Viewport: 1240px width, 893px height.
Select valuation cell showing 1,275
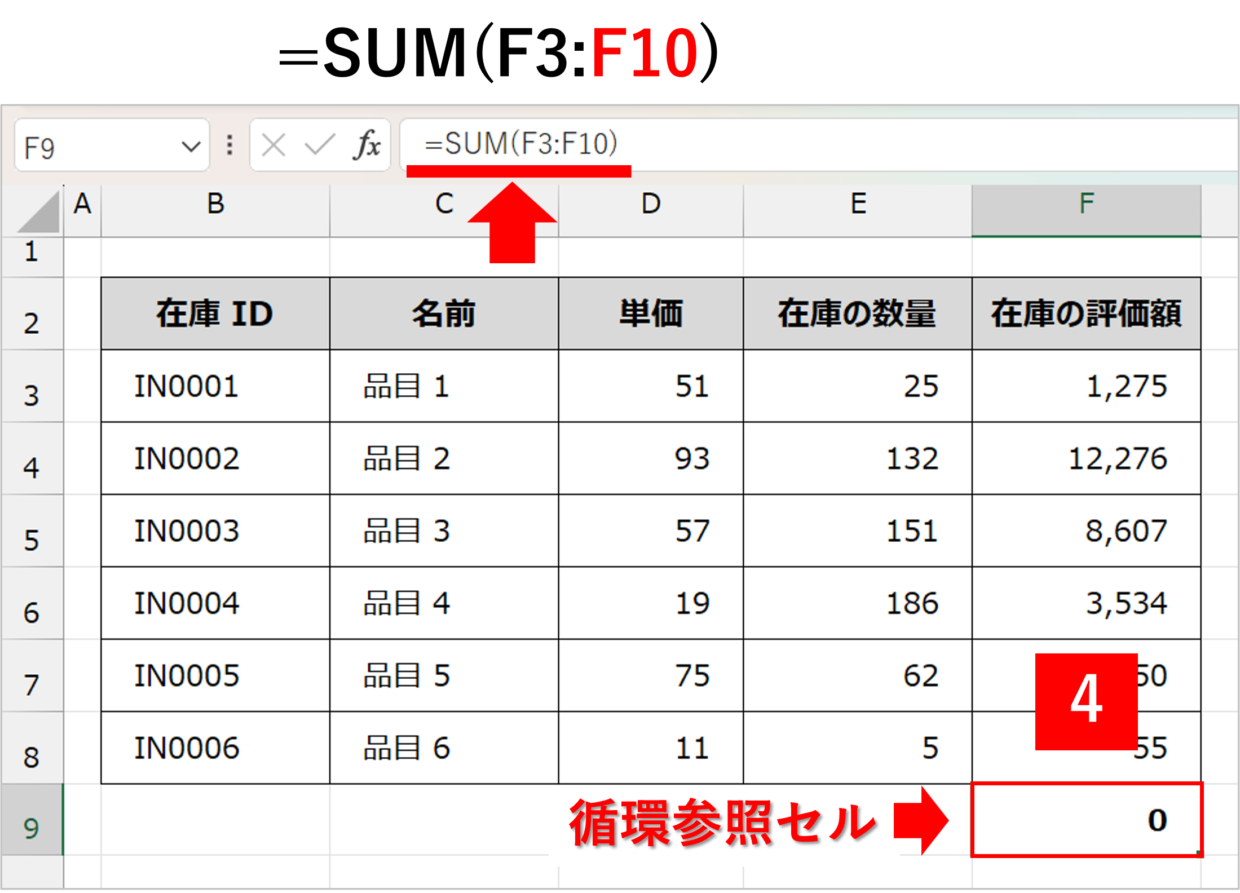click(1086, 386)
